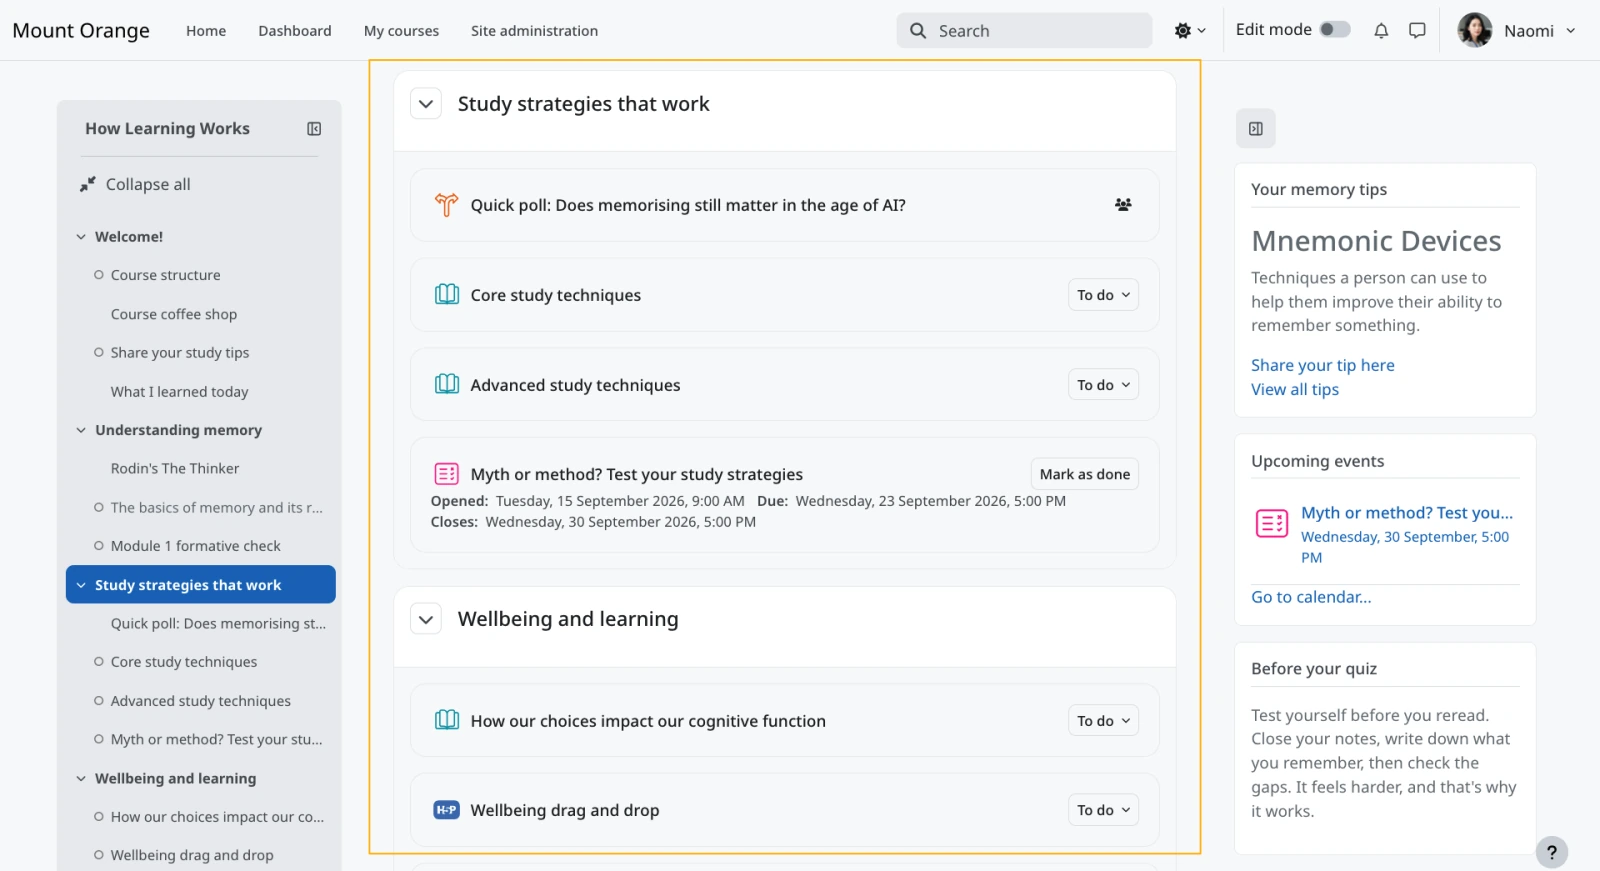The width and height of the screenshot is (1600, 871).
Task: Click the group mode icon on Quick poll
Action: pos(1123,205)
